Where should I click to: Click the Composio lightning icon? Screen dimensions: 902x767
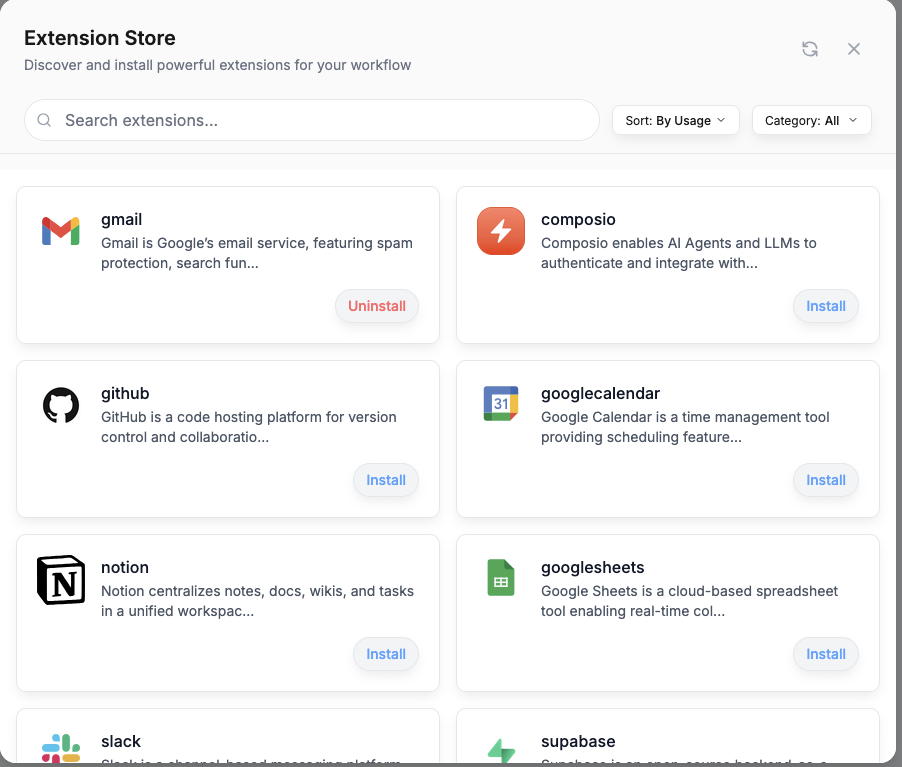pos(500,231)
